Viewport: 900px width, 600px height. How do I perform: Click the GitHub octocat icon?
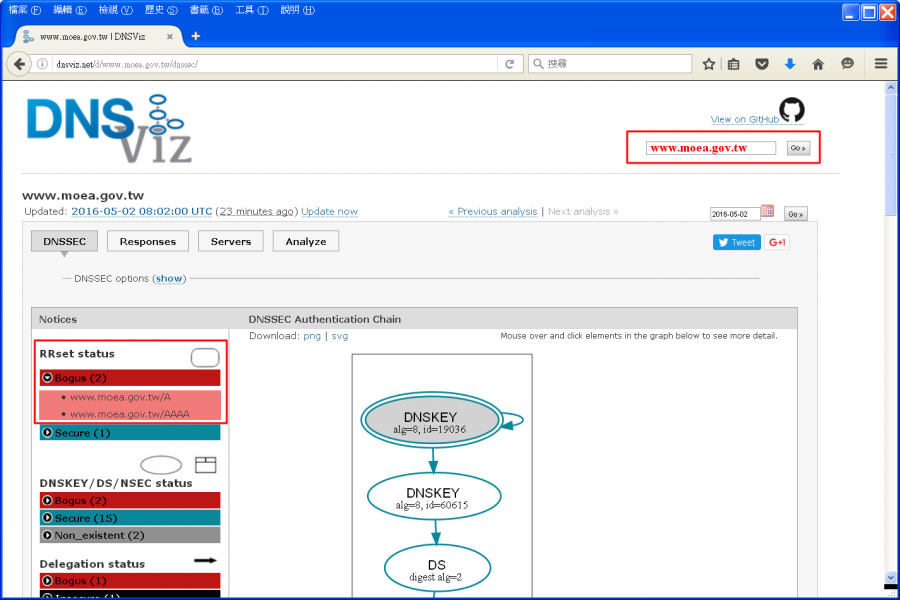click(x=792, y=110)
